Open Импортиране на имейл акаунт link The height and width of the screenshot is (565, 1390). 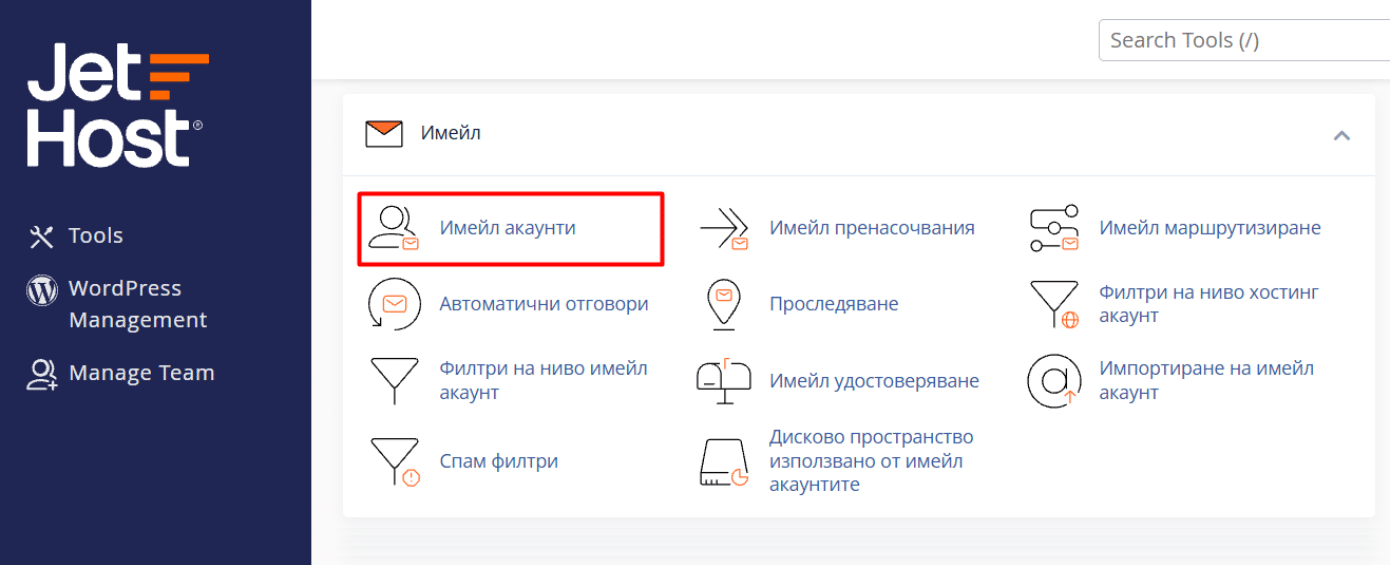point(1206,380)
